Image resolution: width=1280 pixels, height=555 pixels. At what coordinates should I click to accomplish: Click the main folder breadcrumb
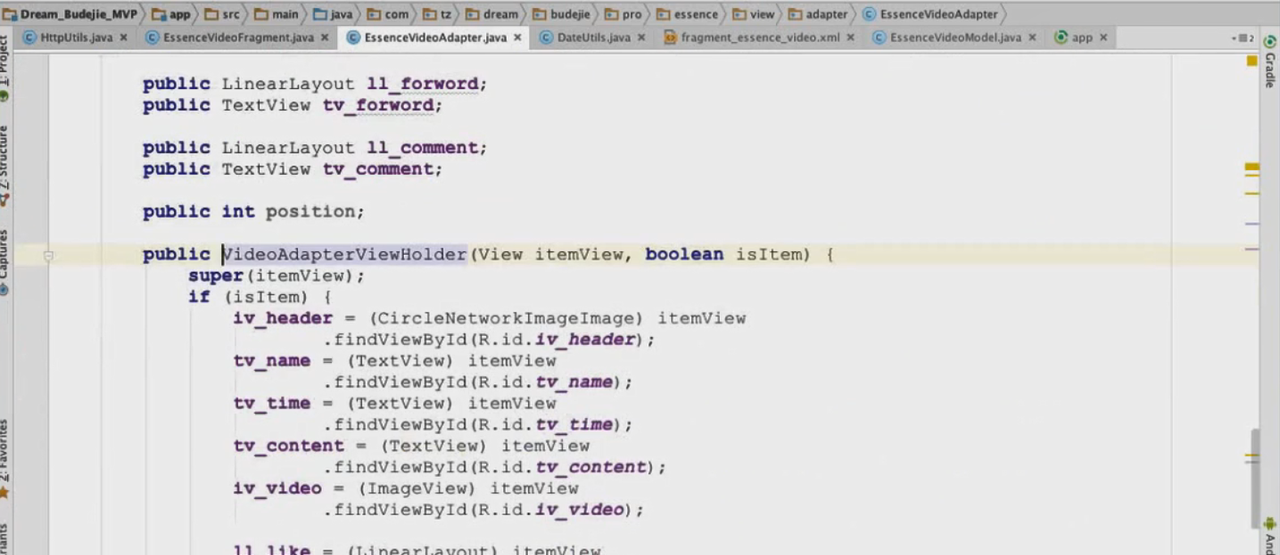[276, 14]
